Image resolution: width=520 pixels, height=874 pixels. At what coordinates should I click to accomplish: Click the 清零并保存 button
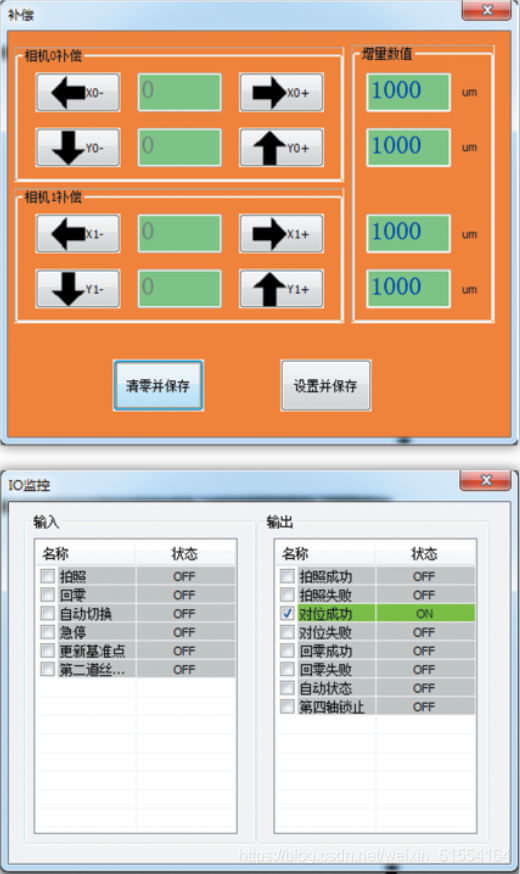(158, 386)
